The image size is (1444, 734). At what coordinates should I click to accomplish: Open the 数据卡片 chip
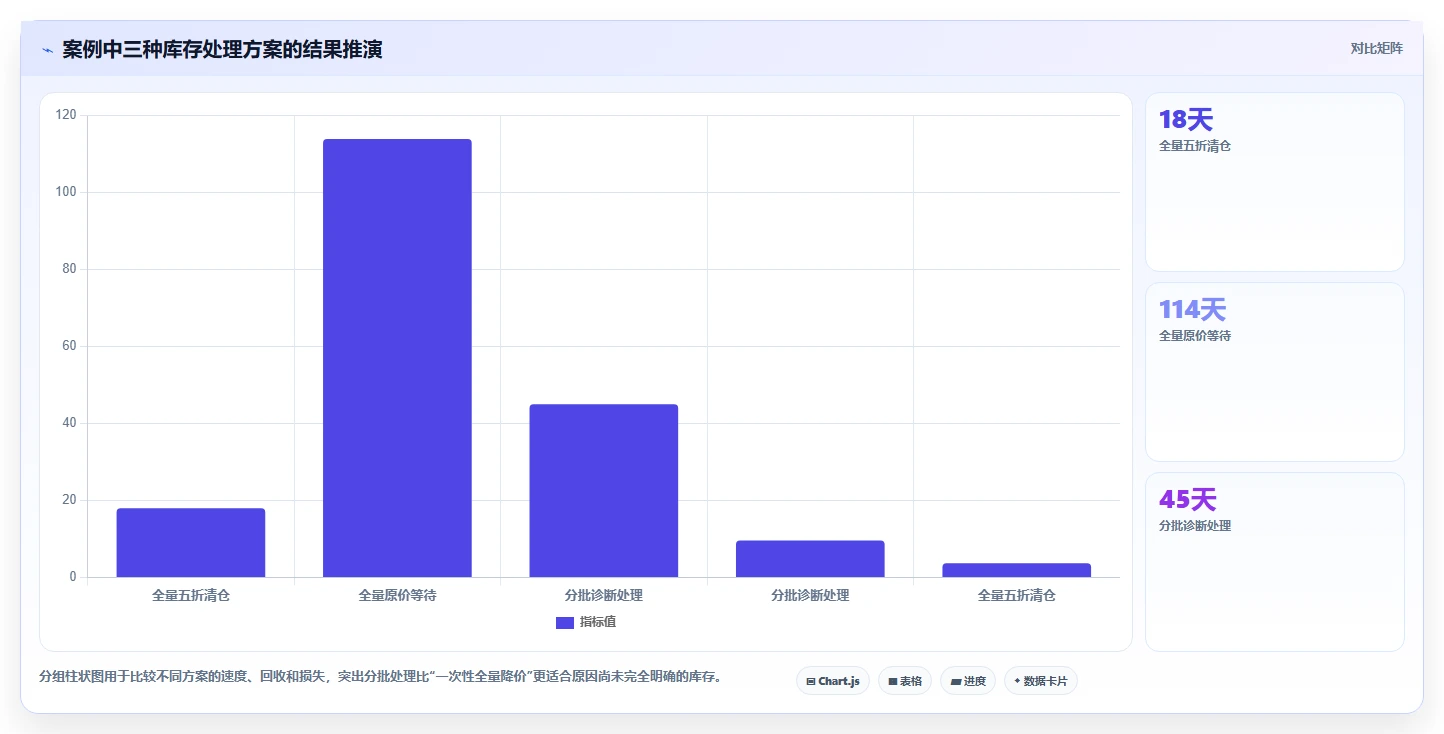(1041, 681)
